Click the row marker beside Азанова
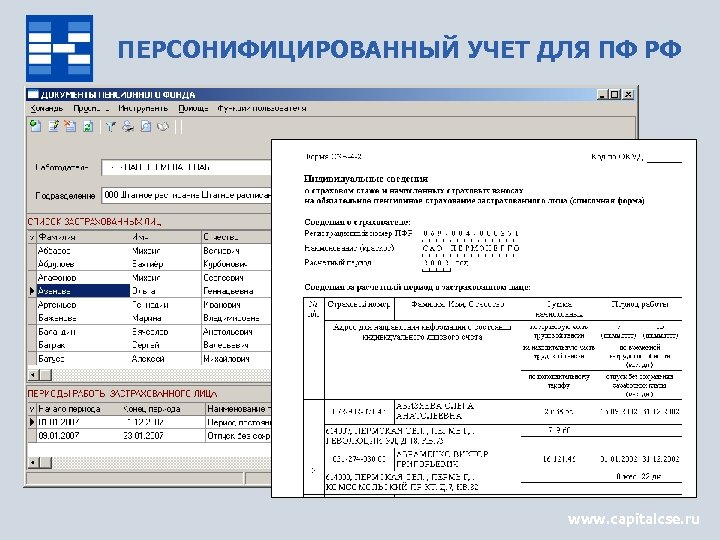 pos(32,291)
